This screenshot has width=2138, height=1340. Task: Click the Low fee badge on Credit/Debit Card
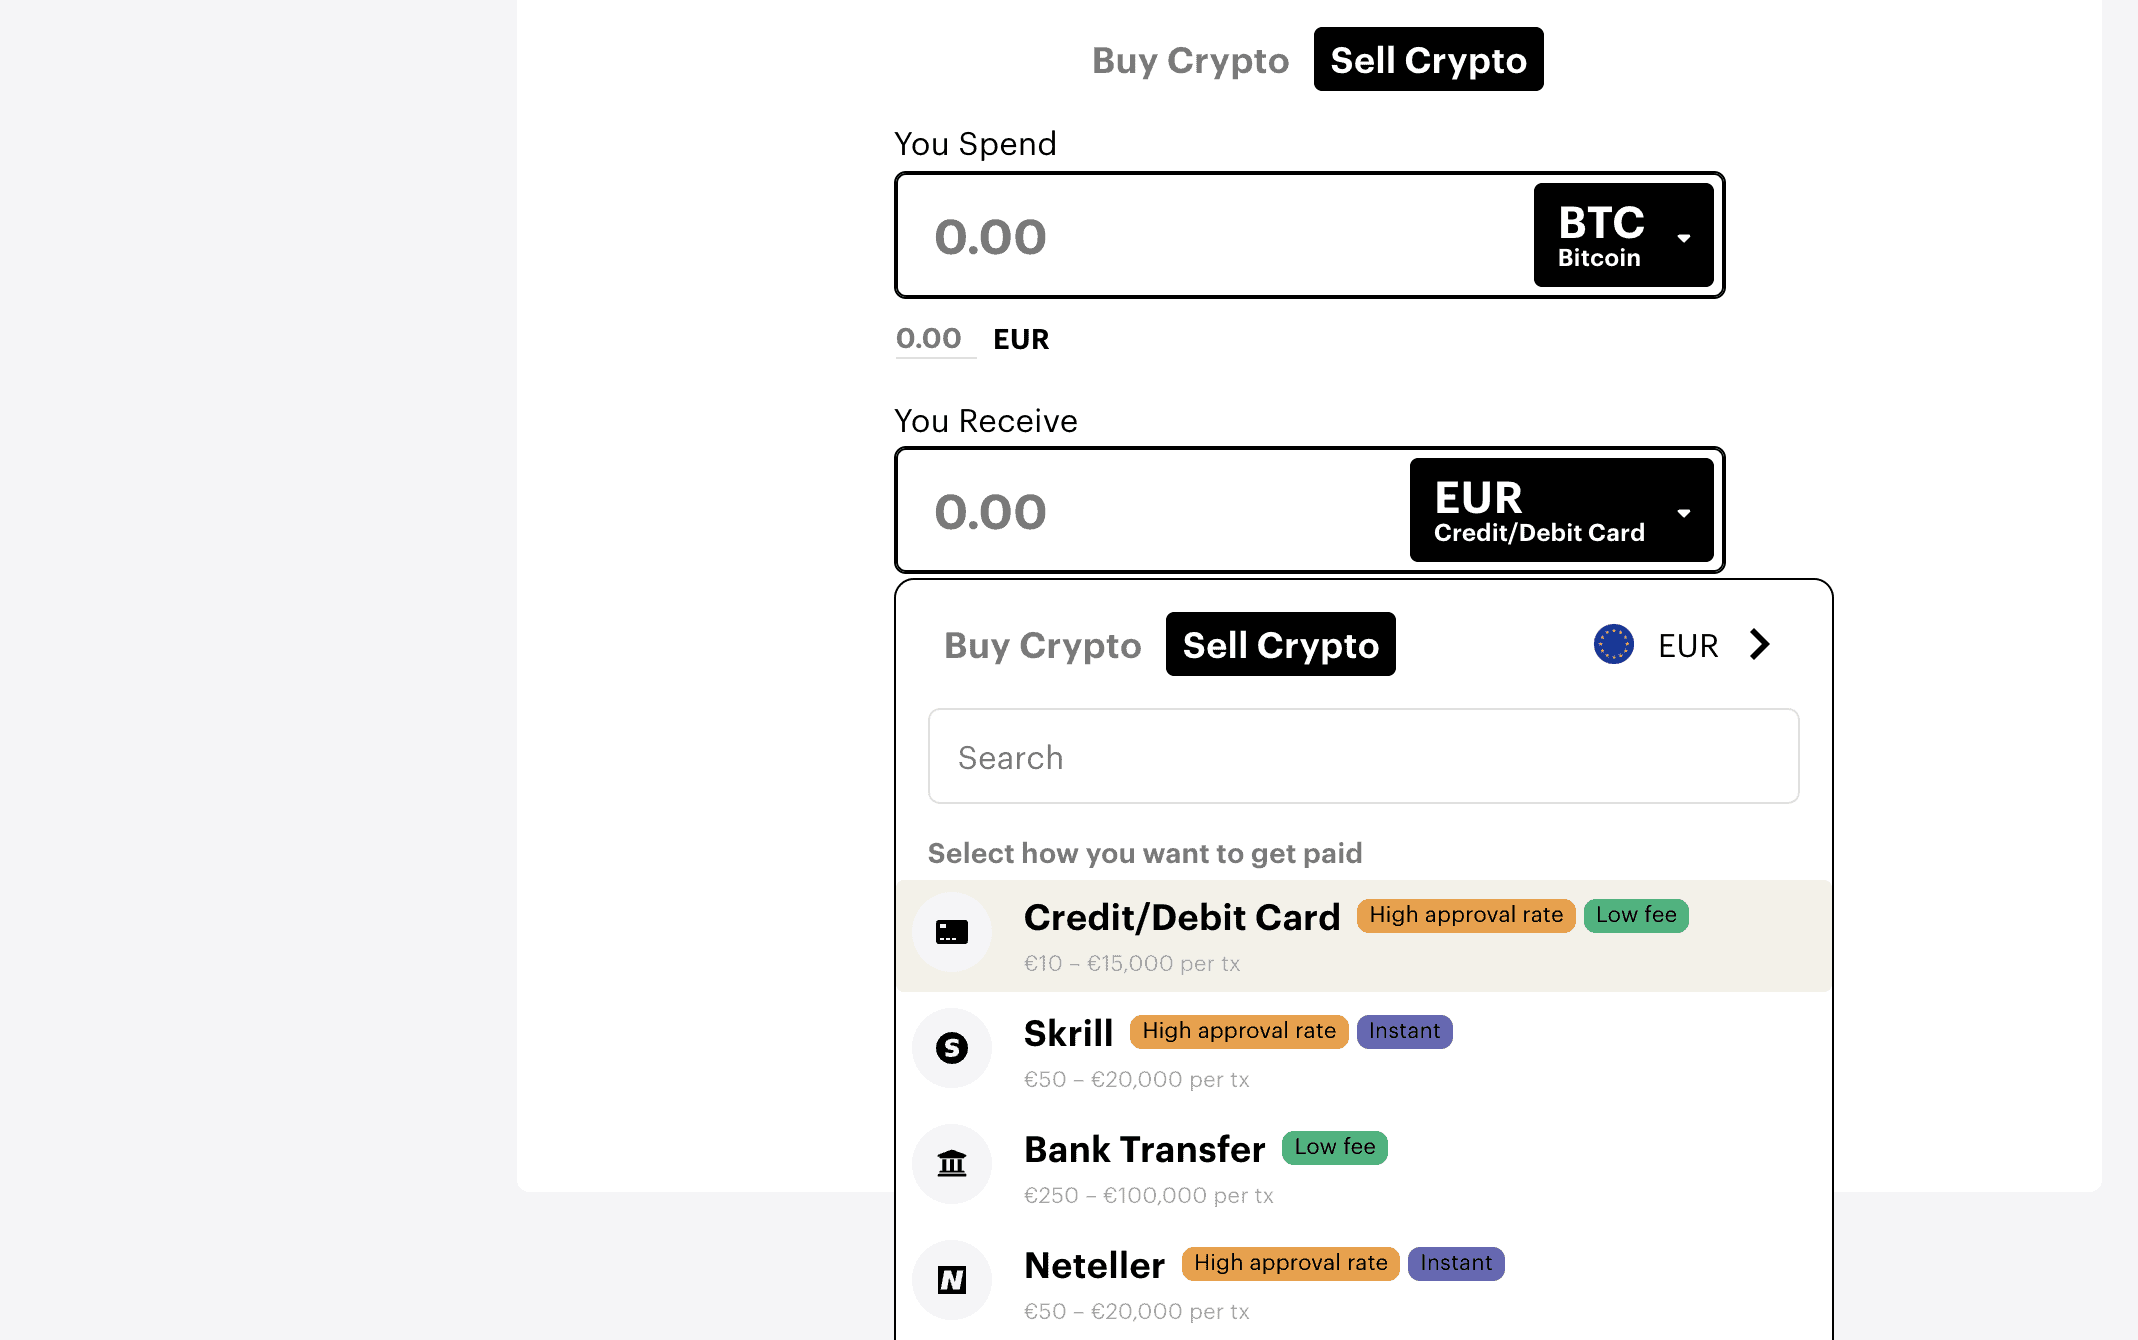[x=1636, y=915]
